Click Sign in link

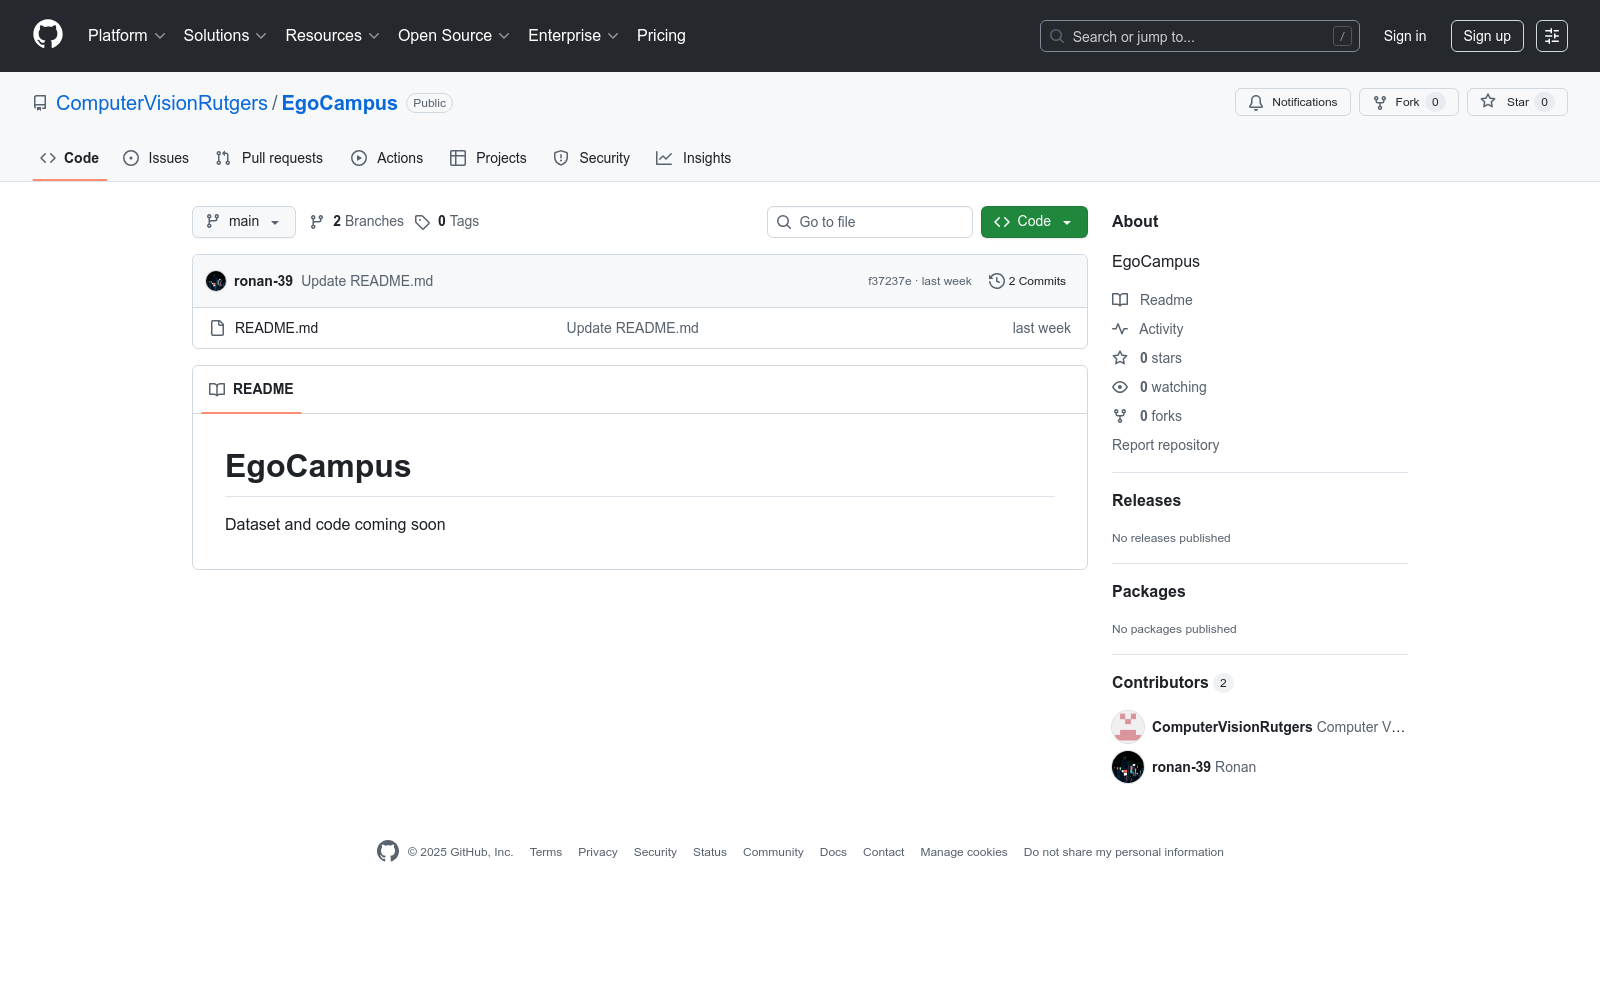coord(1405,36)
